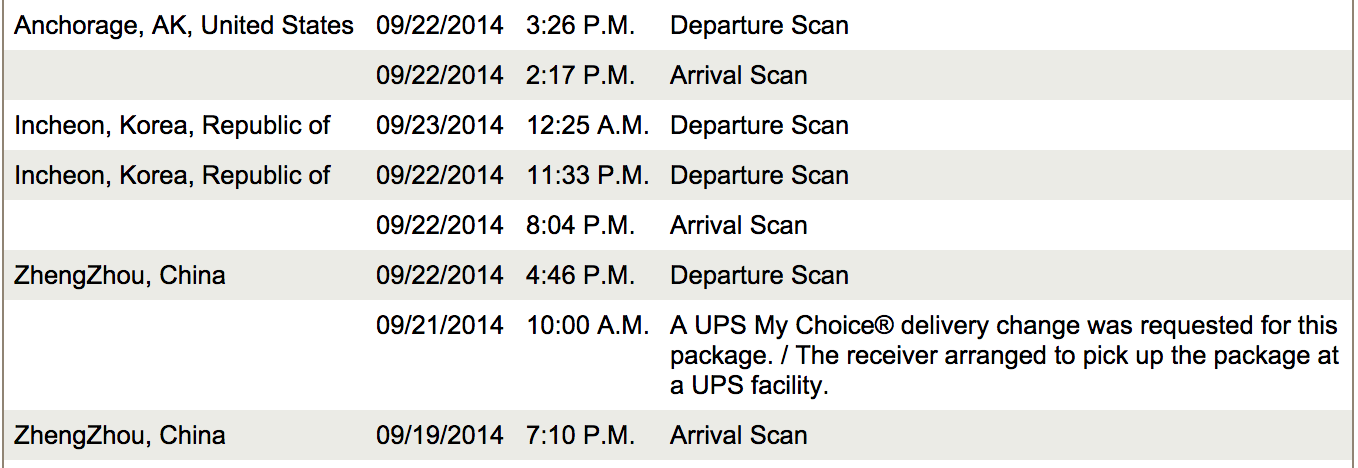Click the 7:10 P.M. Arrival Scan activity
Image resolution: width=1358 pixels, height=468 pixels.
click(738, 435)
